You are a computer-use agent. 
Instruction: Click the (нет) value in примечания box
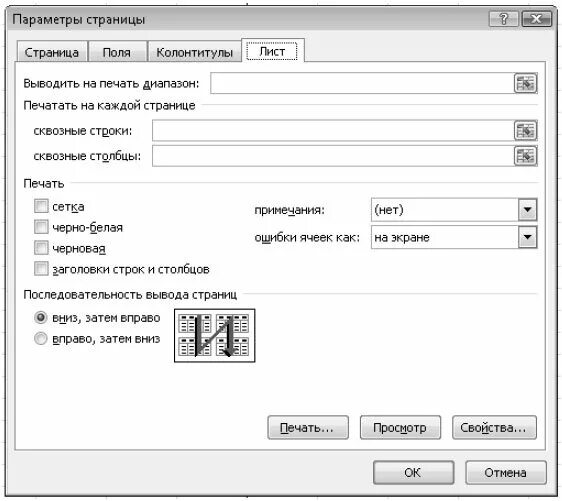click(x=389, y=209)
